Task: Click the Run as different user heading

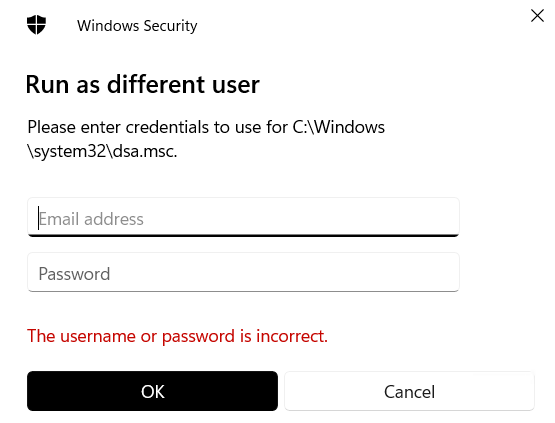Action: tap(143, 85)
